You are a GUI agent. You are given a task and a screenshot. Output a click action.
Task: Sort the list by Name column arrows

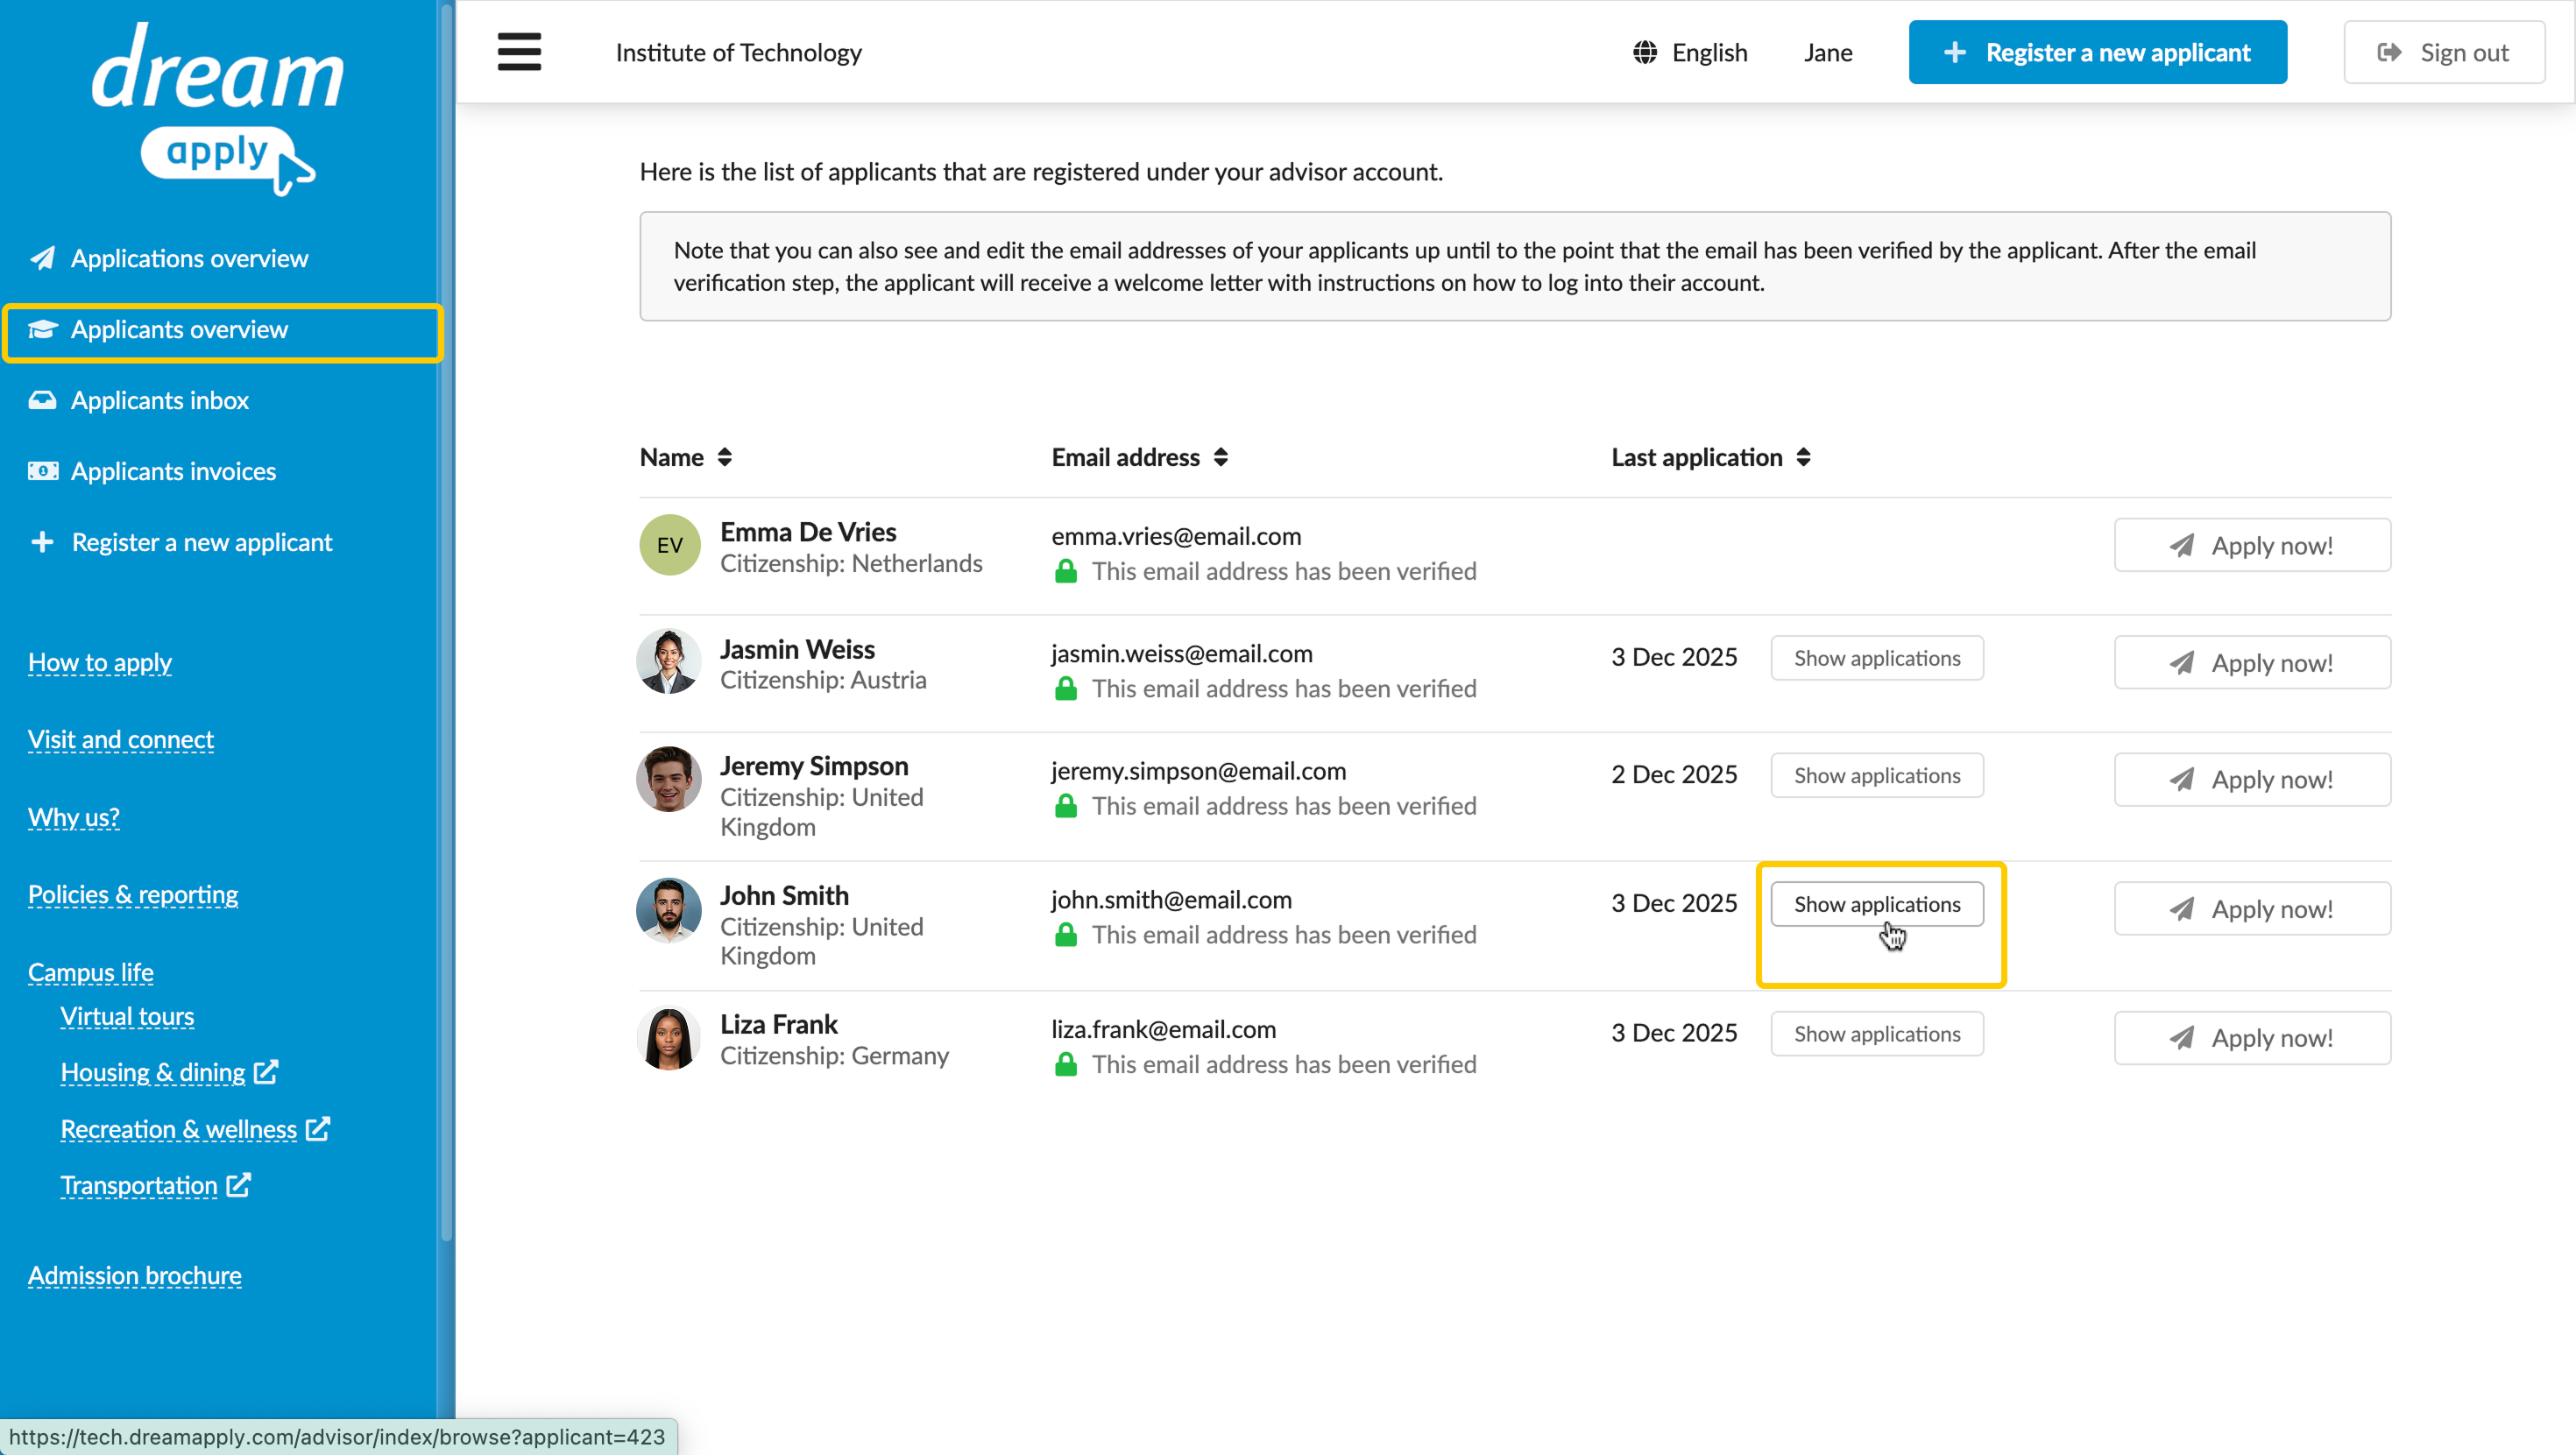tap(725, 457)
